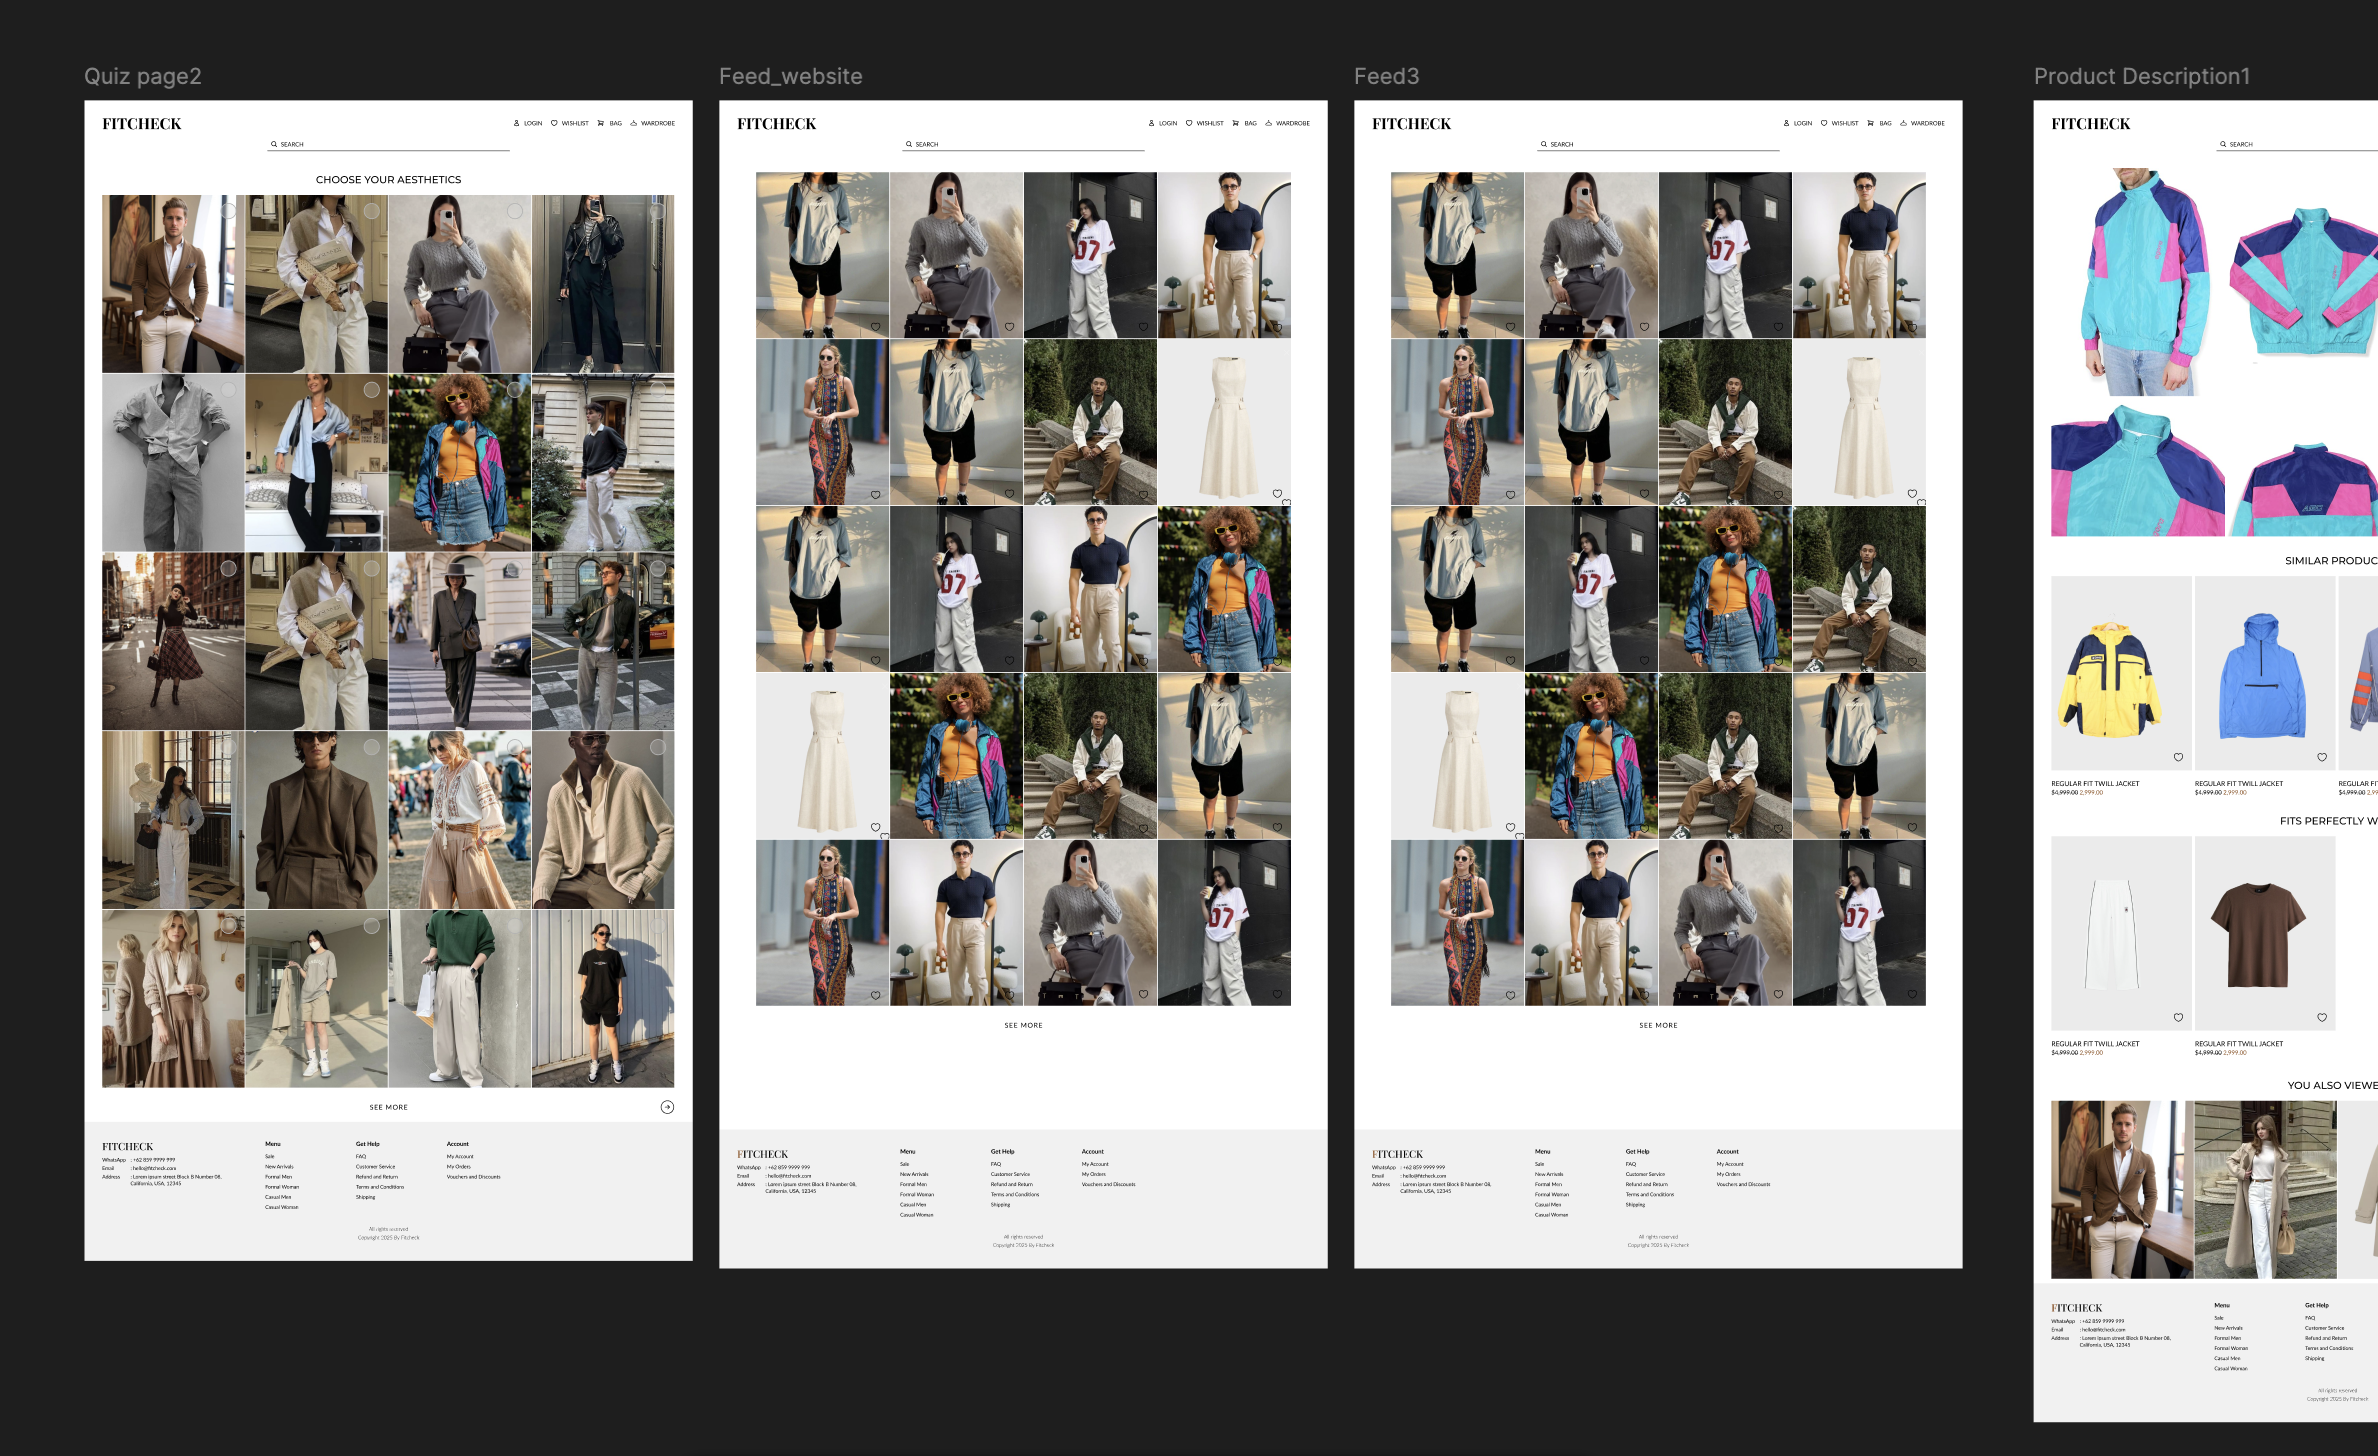Click the circled arrow icon beside Quiz page2's See More
2378x1456 pixels.
667,1107
